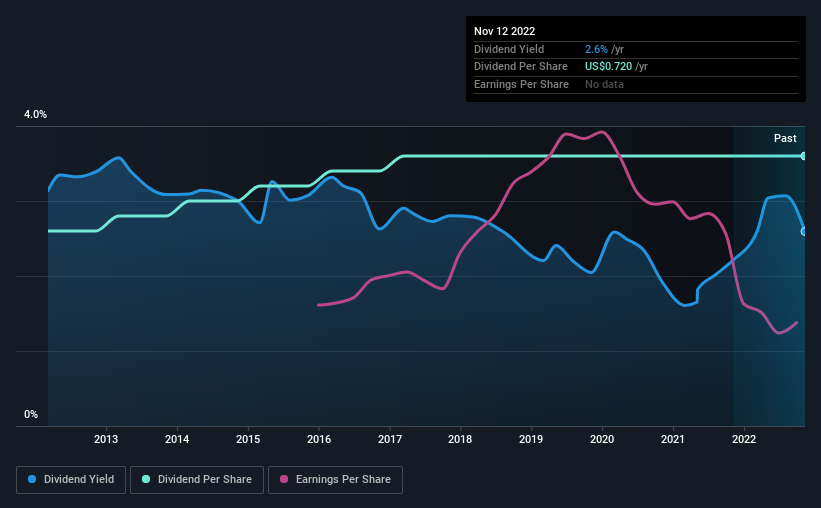Screen dimensions: 821x508
Task: Click the 2017 year axis label
Action: (x=390, y=439)
